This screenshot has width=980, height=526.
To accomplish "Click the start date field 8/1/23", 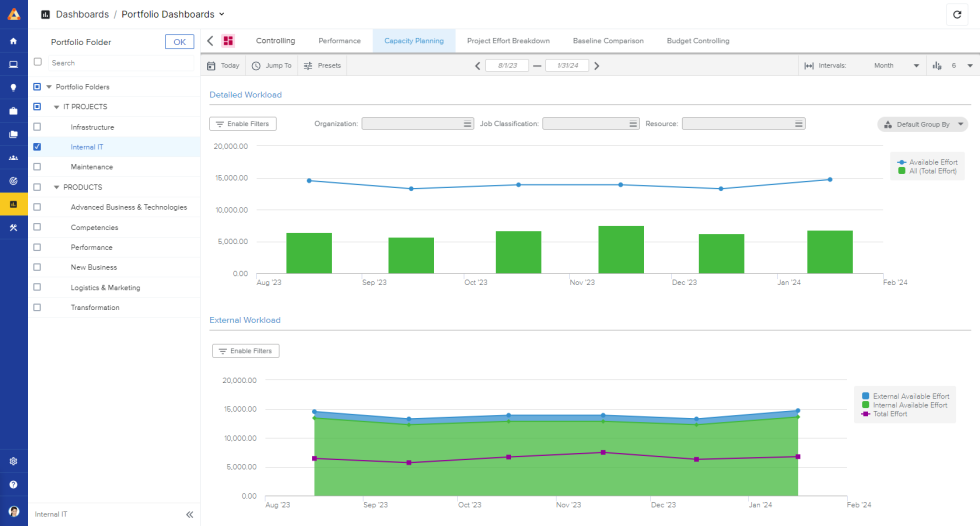I will pos(507,66).
